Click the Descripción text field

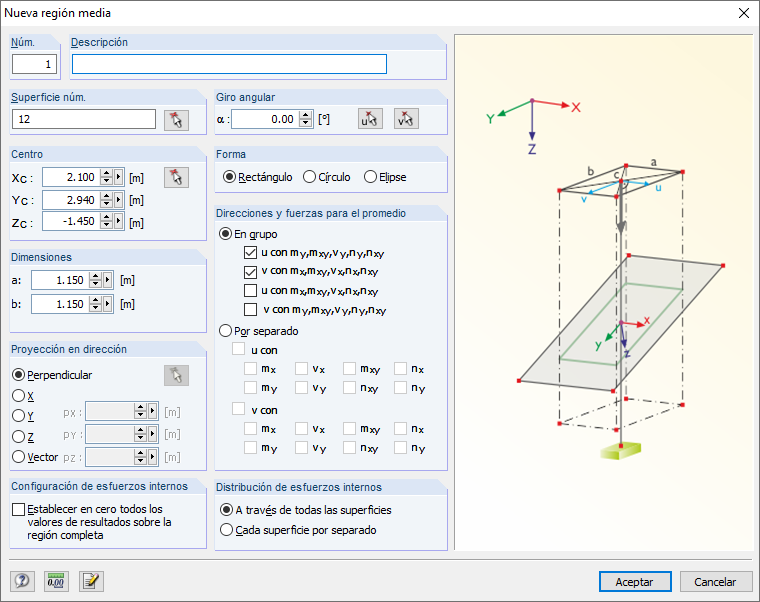pyautogui.click(x=229, y=64)
